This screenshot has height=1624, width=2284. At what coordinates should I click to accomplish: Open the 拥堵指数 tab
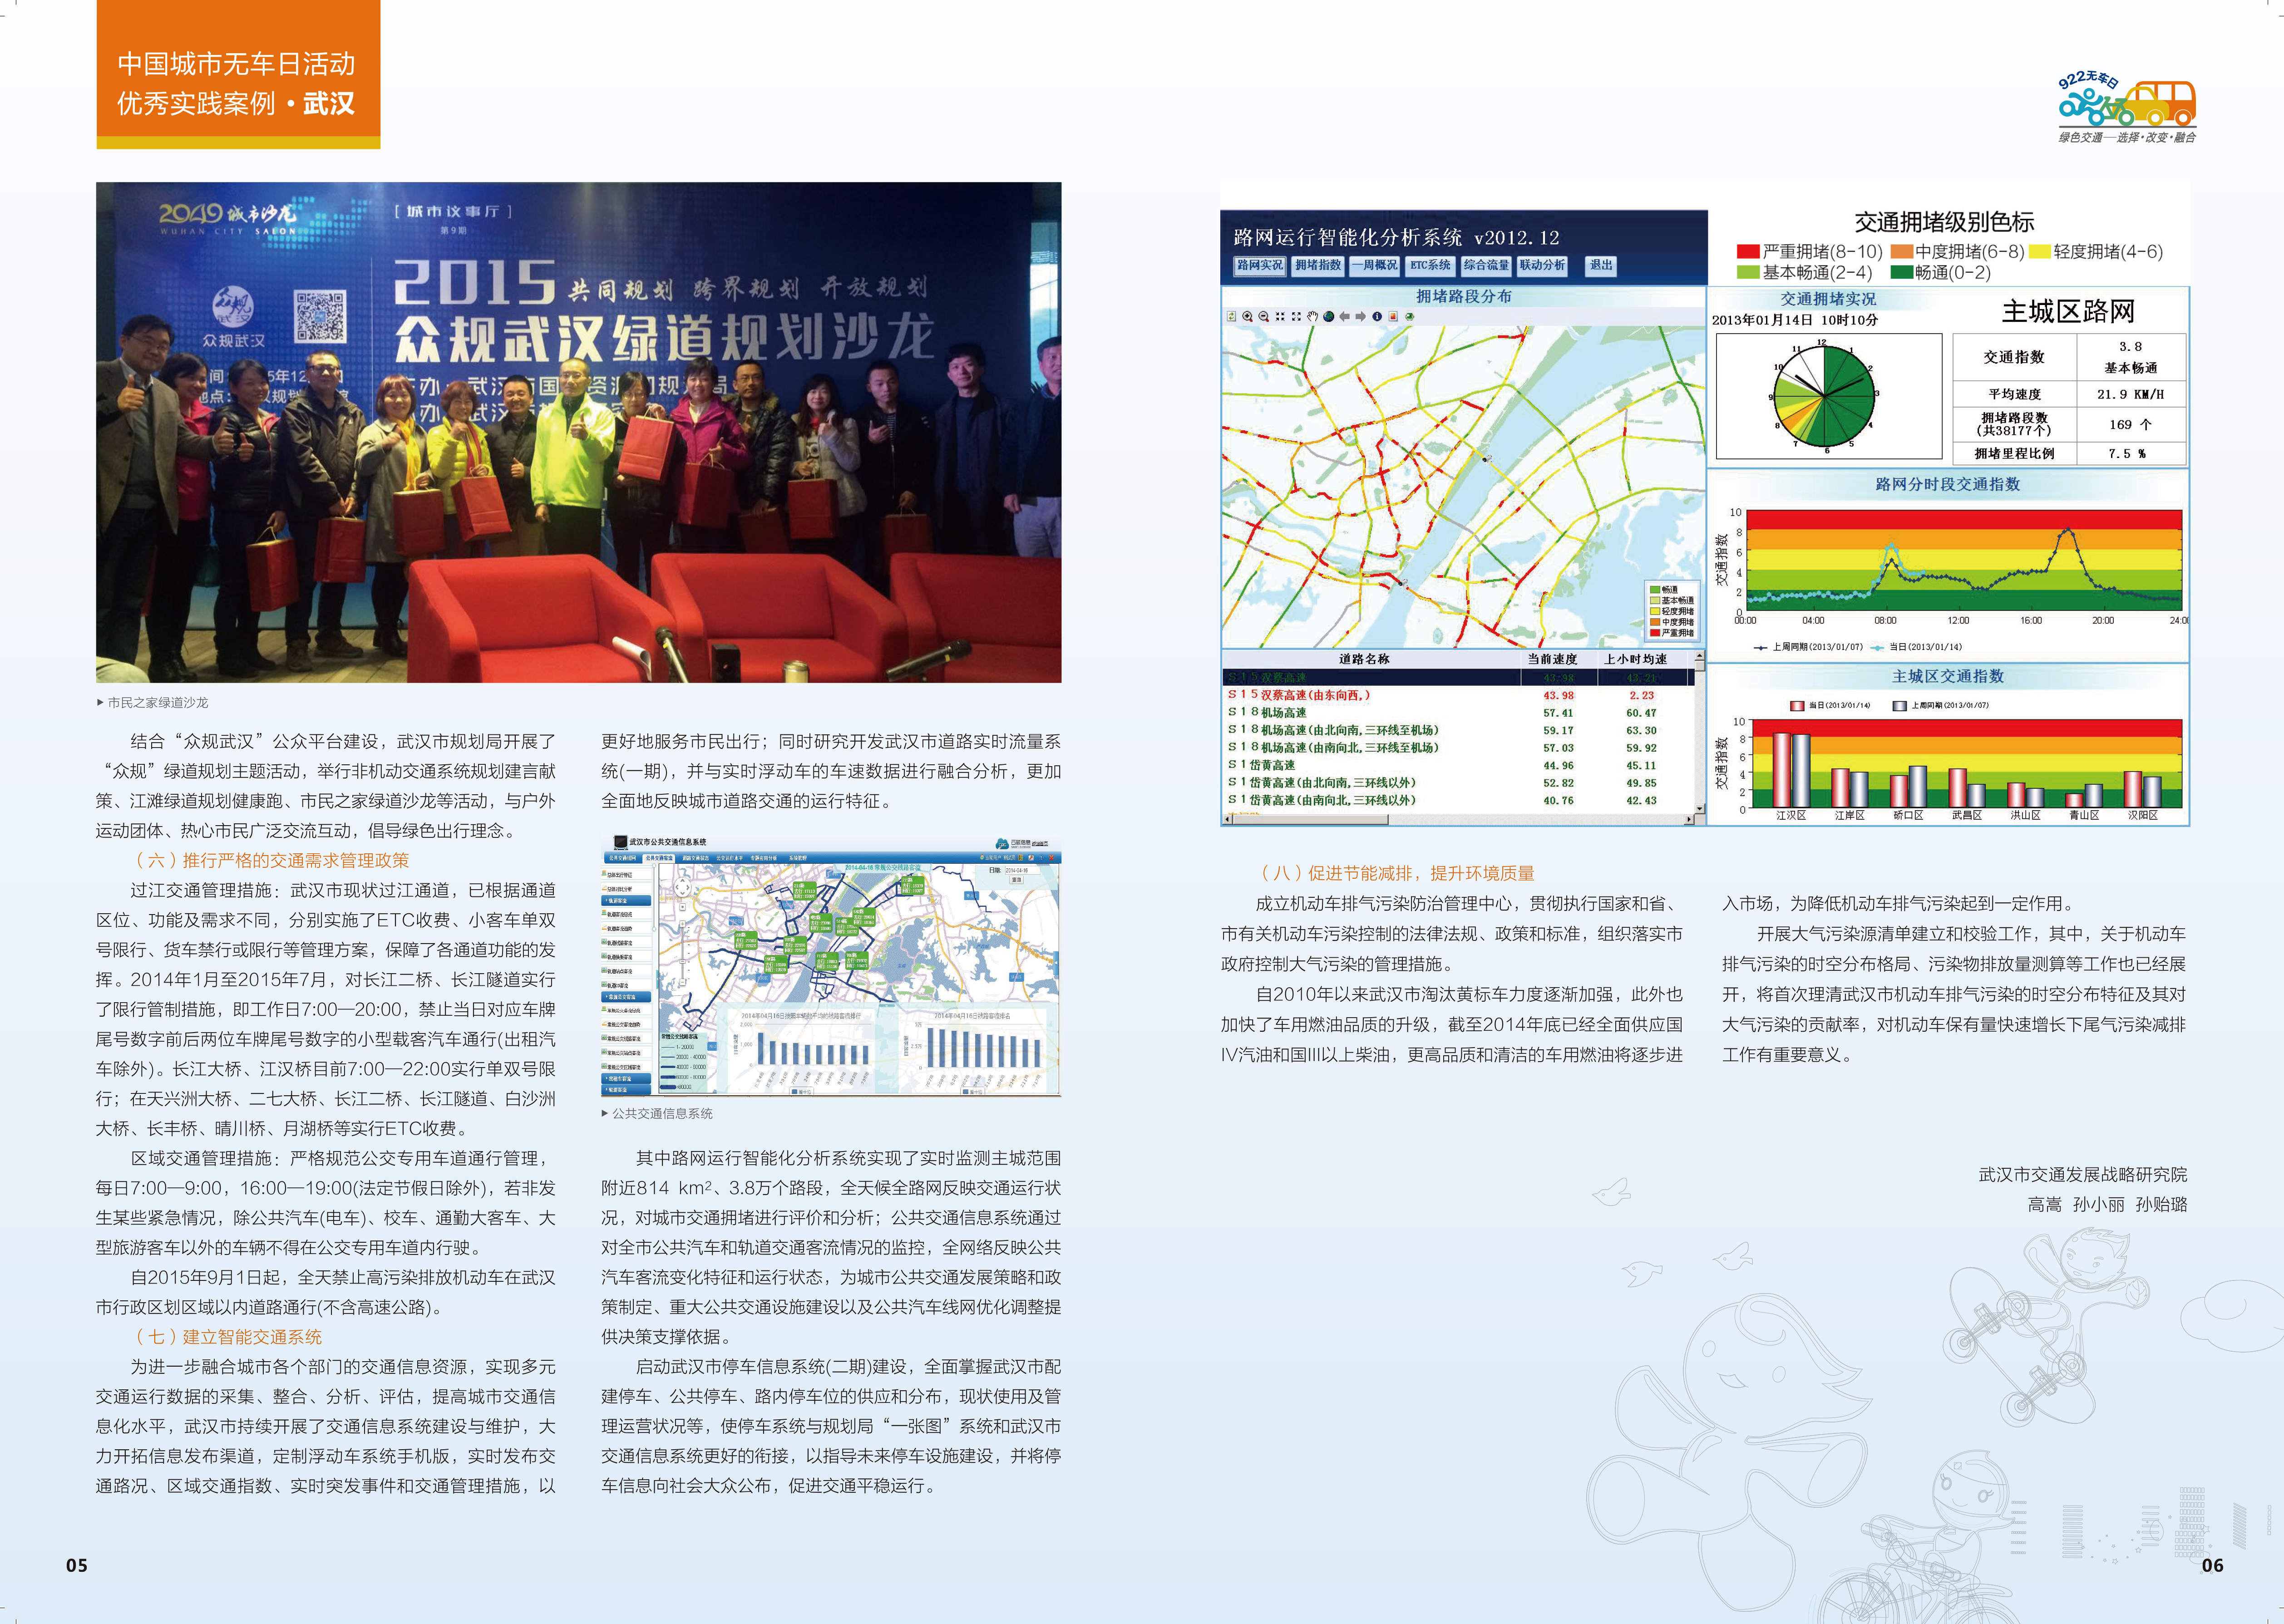(1317, 265)
